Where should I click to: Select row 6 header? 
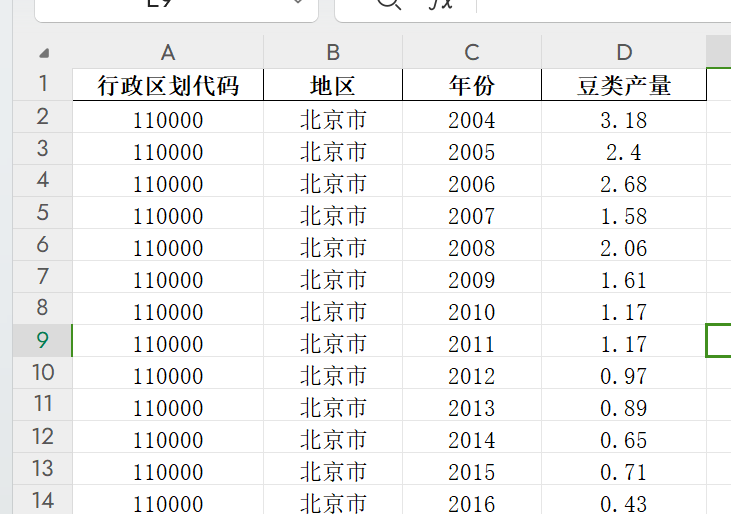[42, 245]
